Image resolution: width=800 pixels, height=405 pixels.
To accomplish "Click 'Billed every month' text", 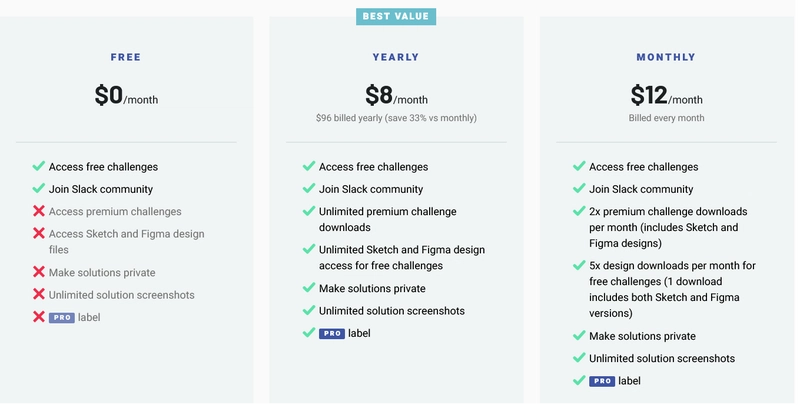I will (666, 118).
